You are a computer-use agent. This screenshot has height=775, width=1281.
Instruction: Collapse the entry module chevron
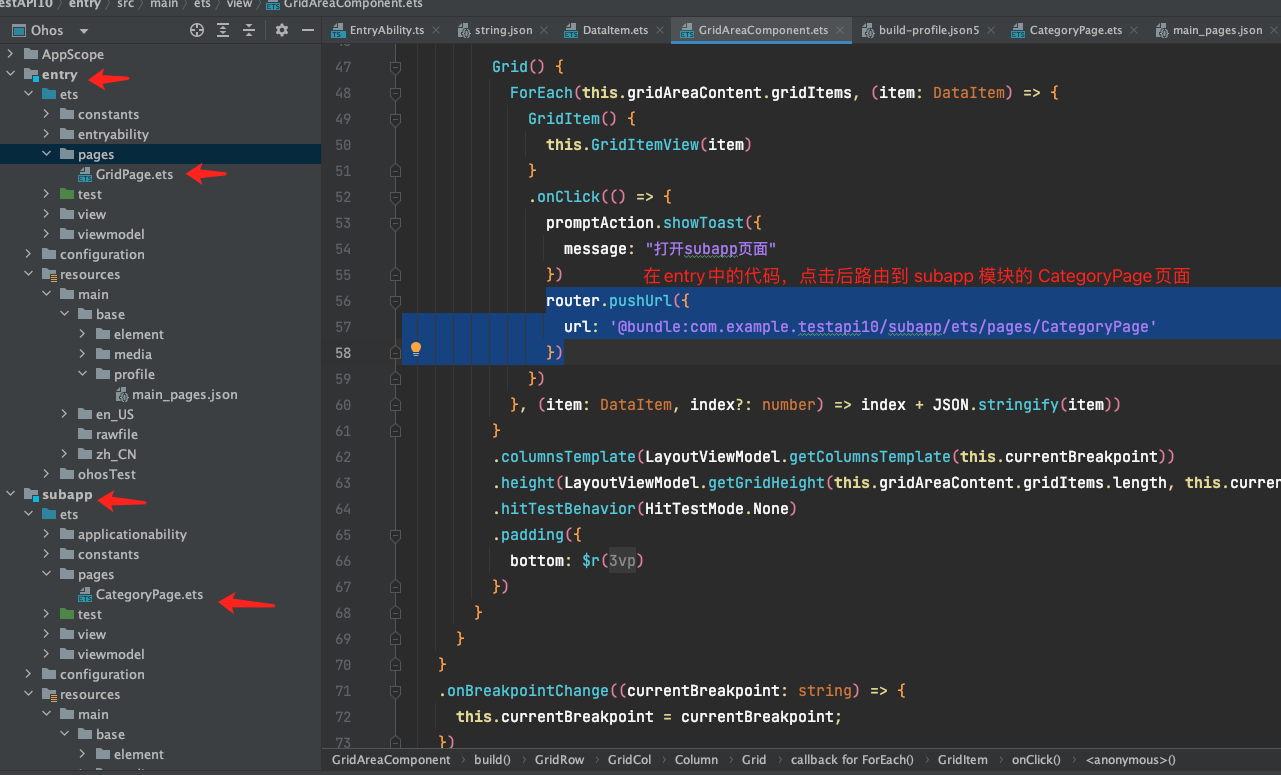pyautogui.click(x=11, y=74)
